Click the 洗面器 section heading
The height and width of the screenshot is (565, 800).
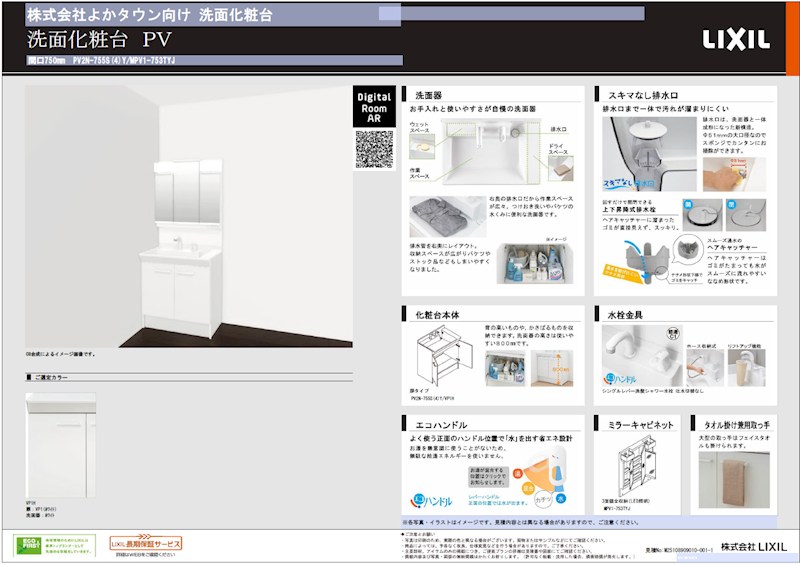tap(429, 95)
